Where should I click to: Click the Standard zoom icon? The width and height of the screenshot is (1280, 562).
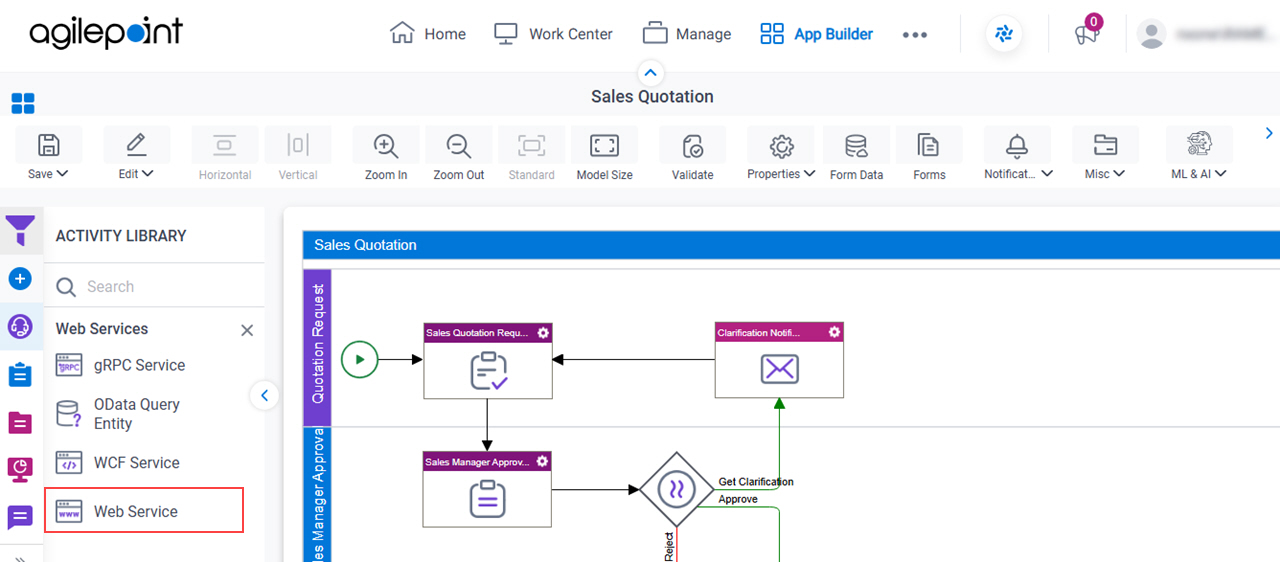tap(531, 146)
